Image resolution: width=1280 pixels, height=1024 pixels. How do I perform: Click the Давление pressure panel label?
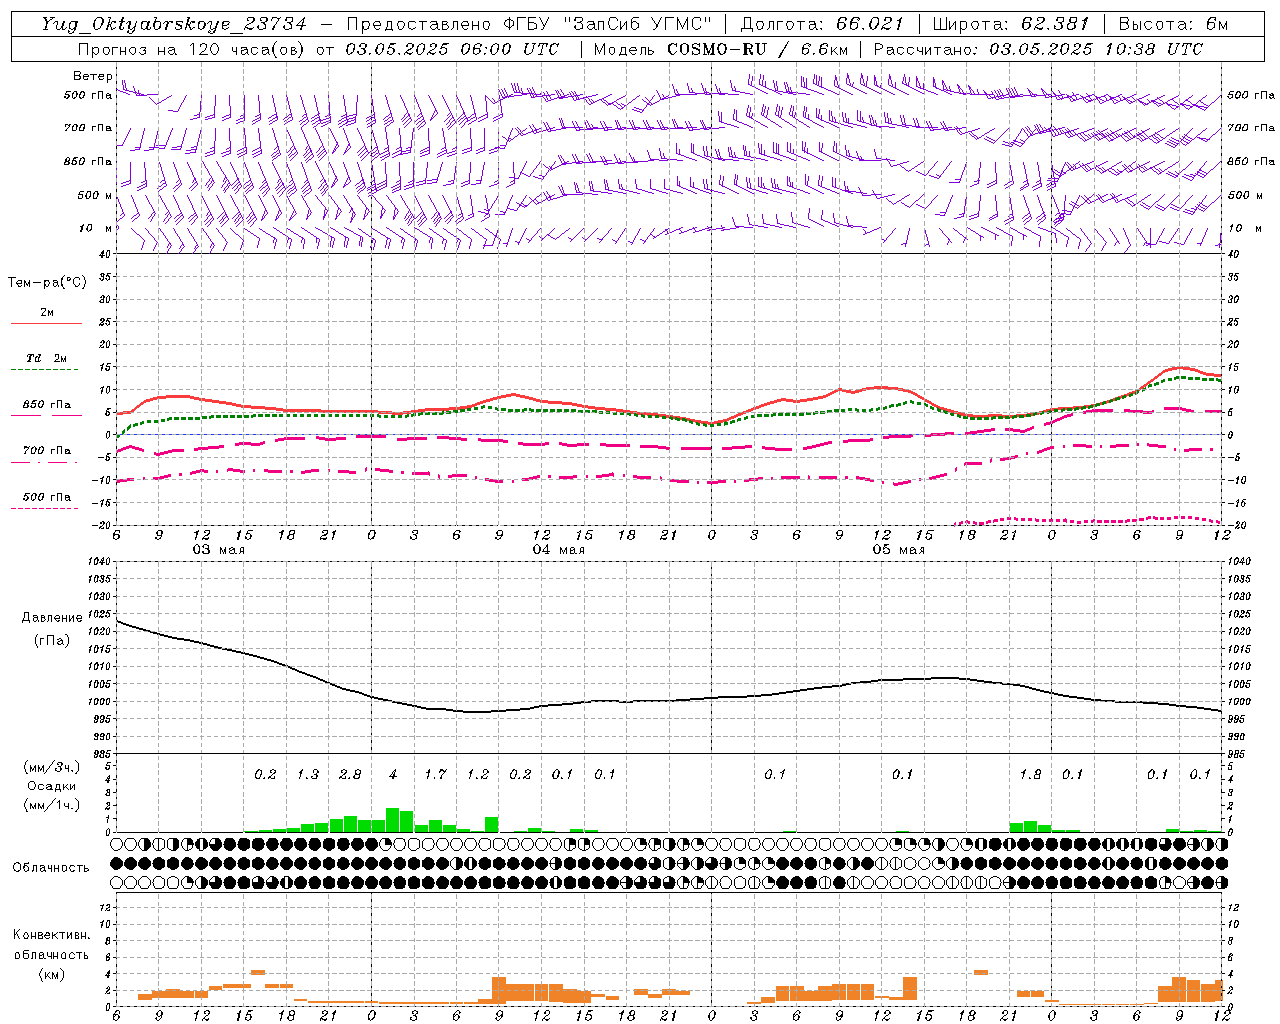pos(52,618)
